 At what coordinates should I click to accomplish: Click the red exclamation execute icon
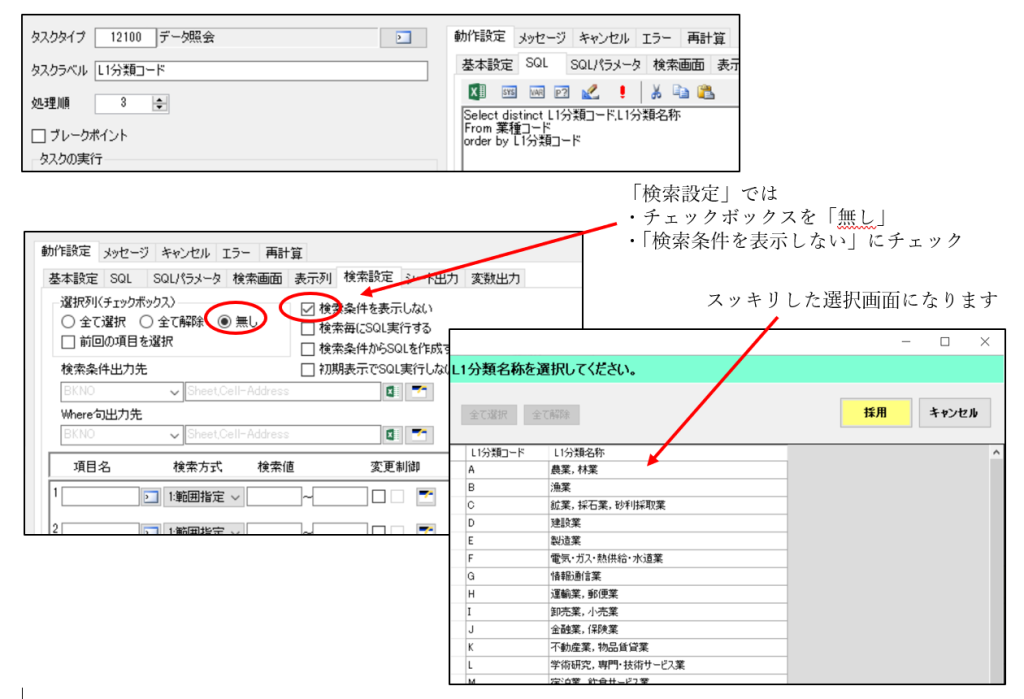[x=622, y=92]
